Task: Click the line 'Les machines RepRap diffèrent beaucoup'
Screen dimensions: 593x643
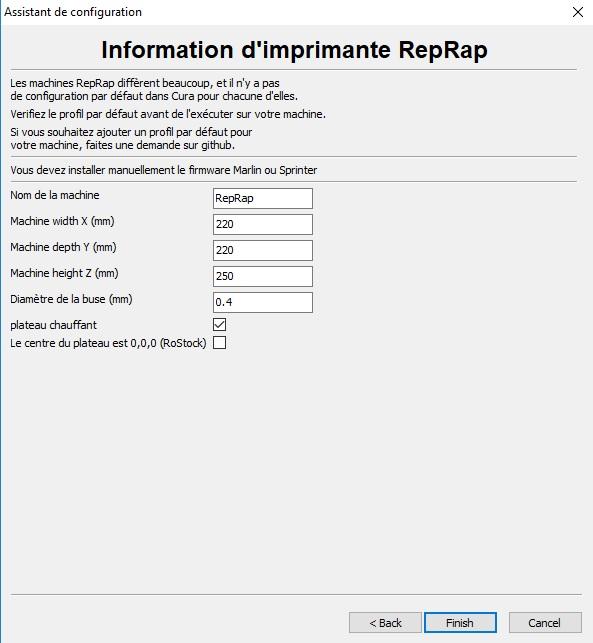Action: click(145, 83)
